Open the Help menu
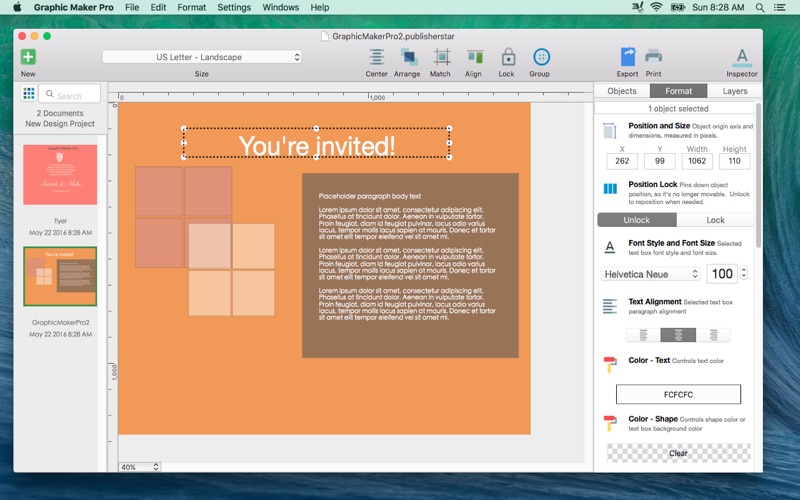The height and width of the screenshot is (500, 800). click(320, 7)
